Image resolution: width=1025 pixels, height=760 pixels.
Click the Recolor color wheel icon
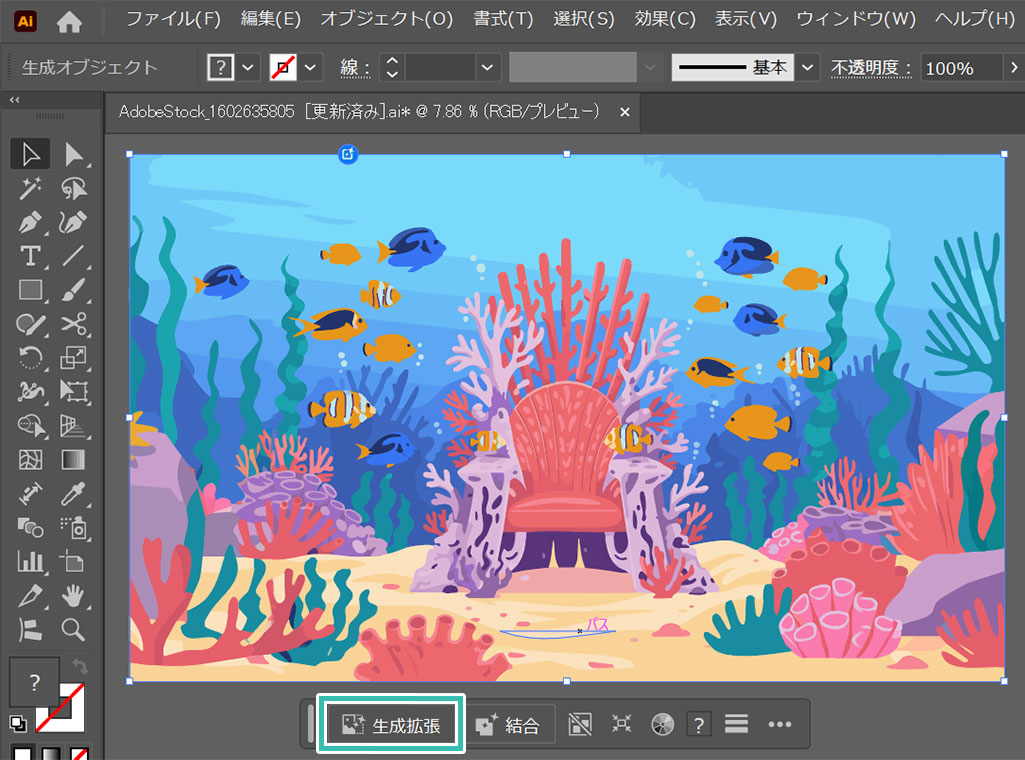click(662, 725)
